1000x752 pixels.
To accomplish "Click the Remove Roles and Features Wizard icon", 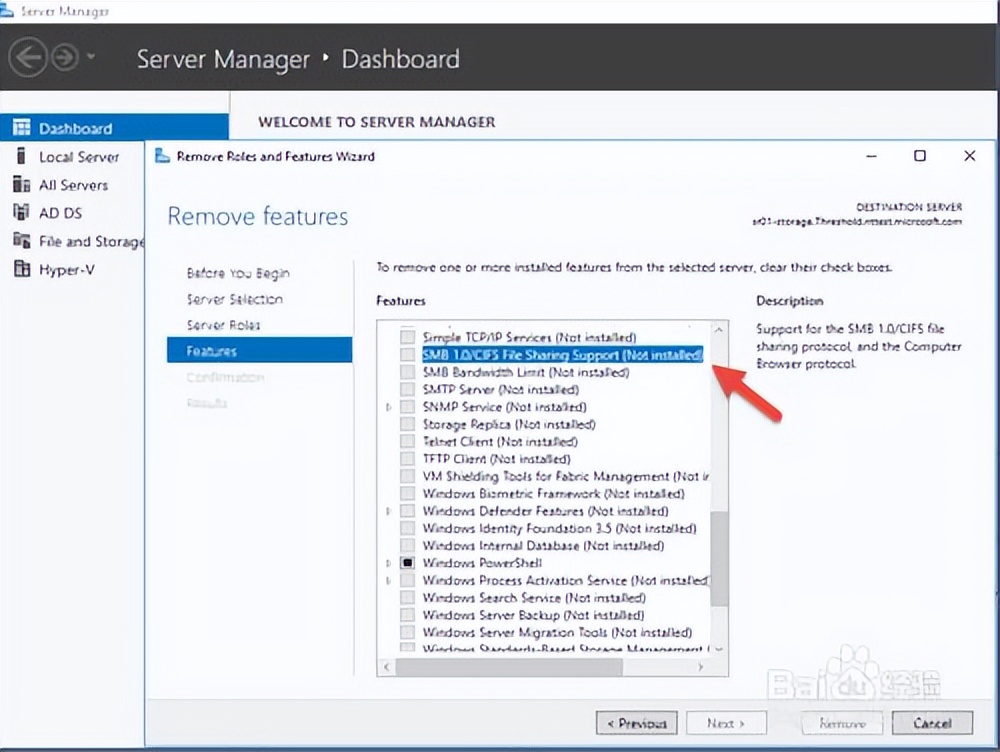I will point(163,156).
